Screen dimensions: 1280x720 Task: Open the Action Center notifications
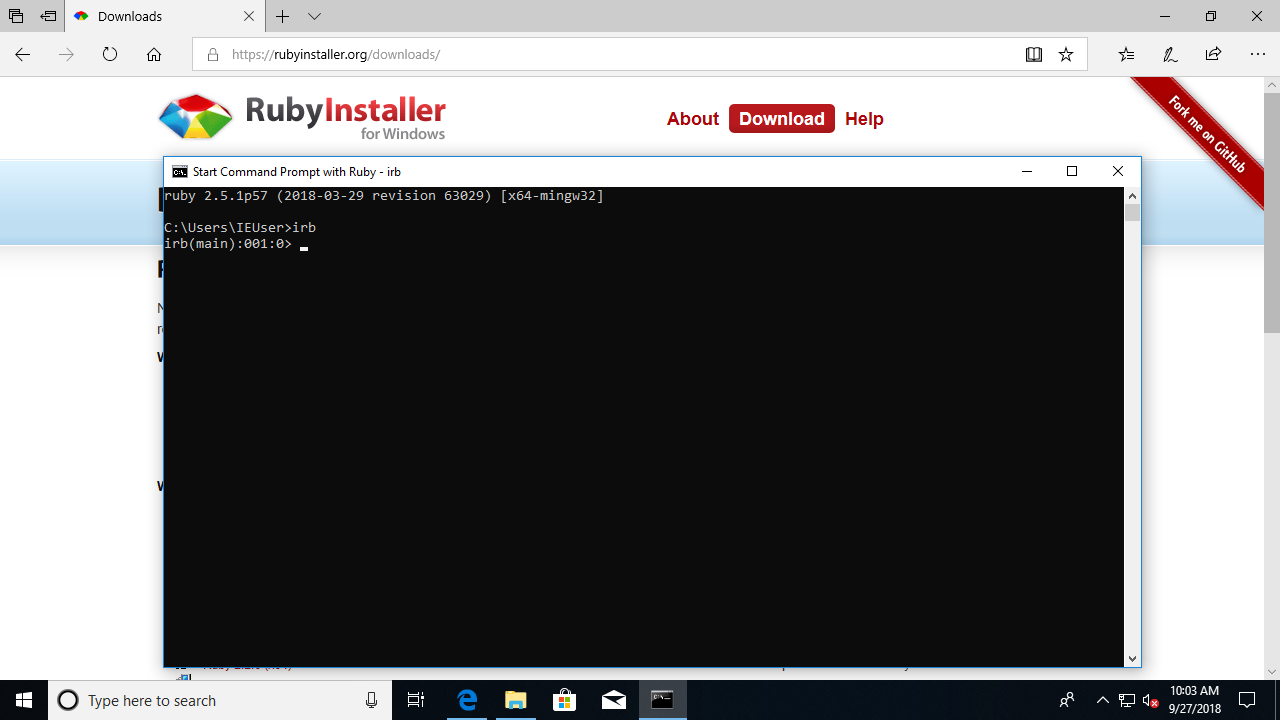(1247, 700)
